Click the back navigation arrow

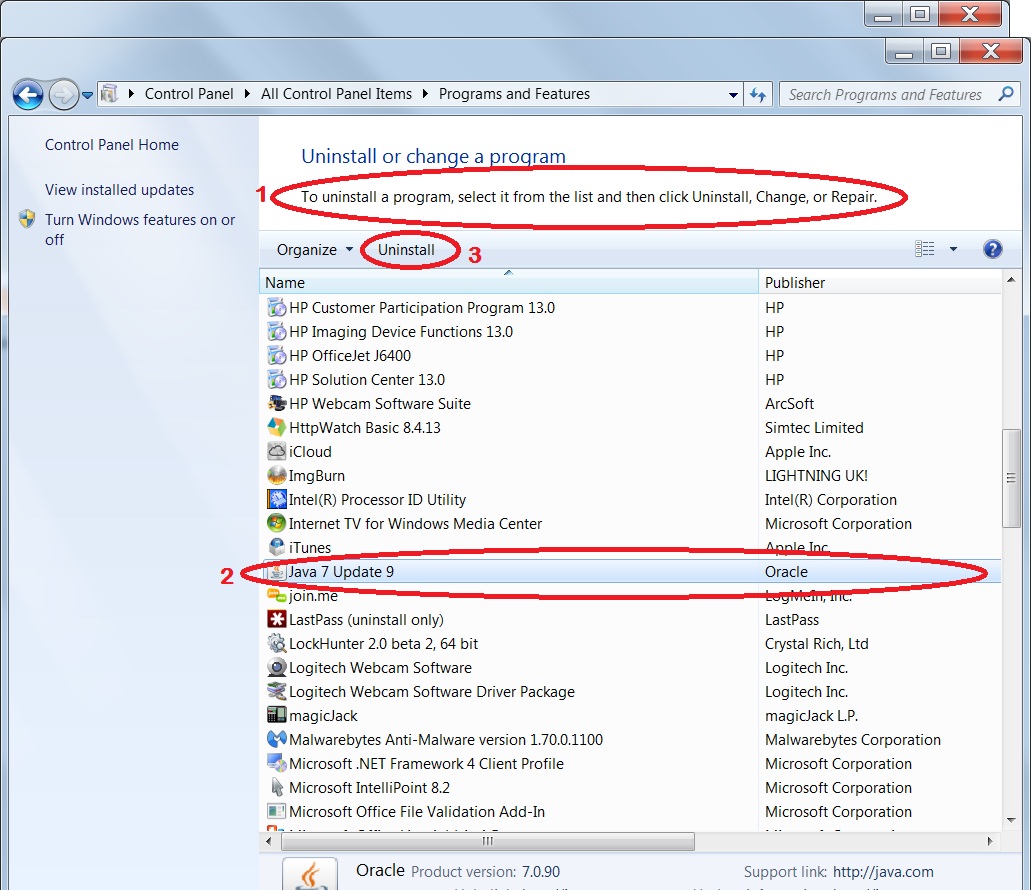(29, 93)
